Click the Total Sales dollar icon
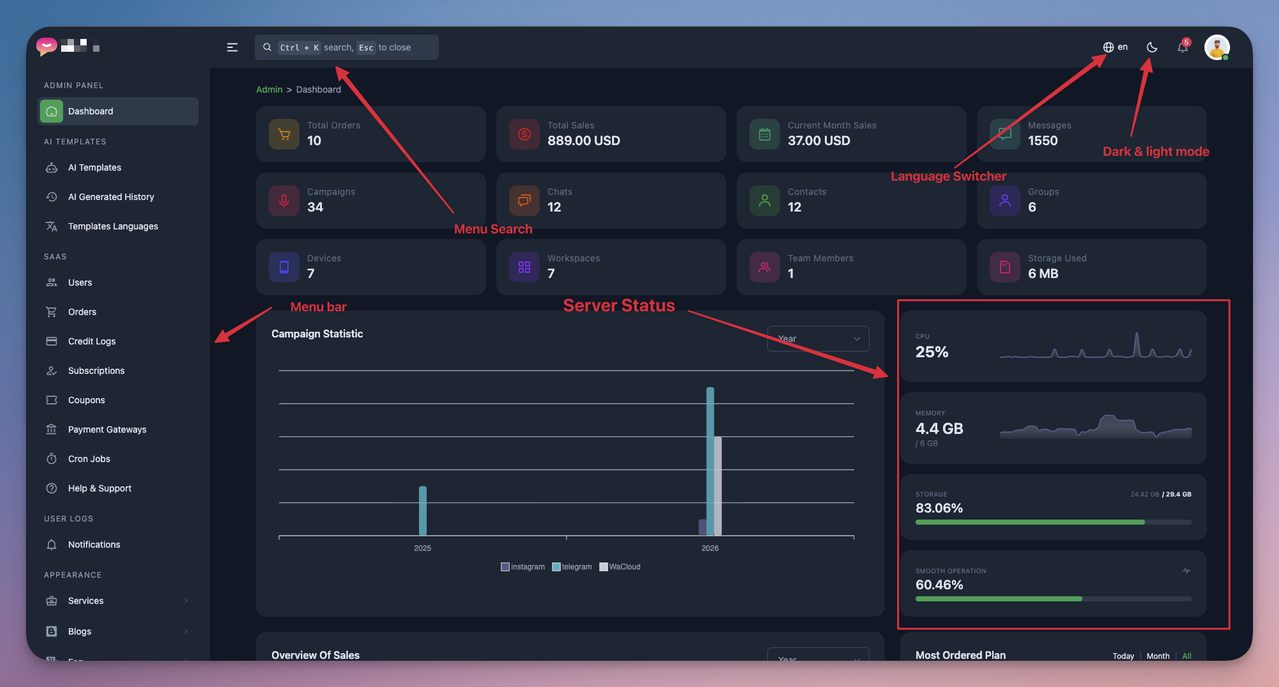The height and width of the screenshot is (687, 1279). tap(524, 134)
